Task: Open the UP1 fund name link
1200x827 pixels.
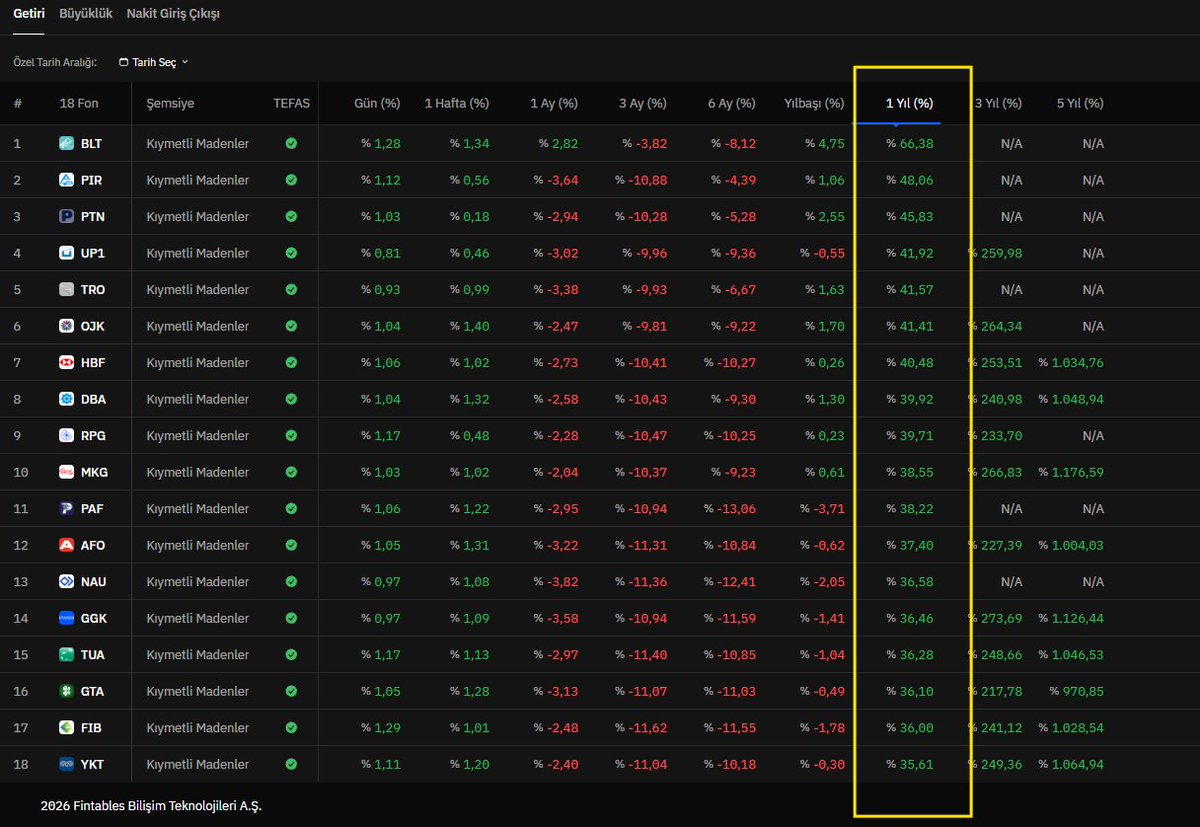Action: tap(92, 253)
